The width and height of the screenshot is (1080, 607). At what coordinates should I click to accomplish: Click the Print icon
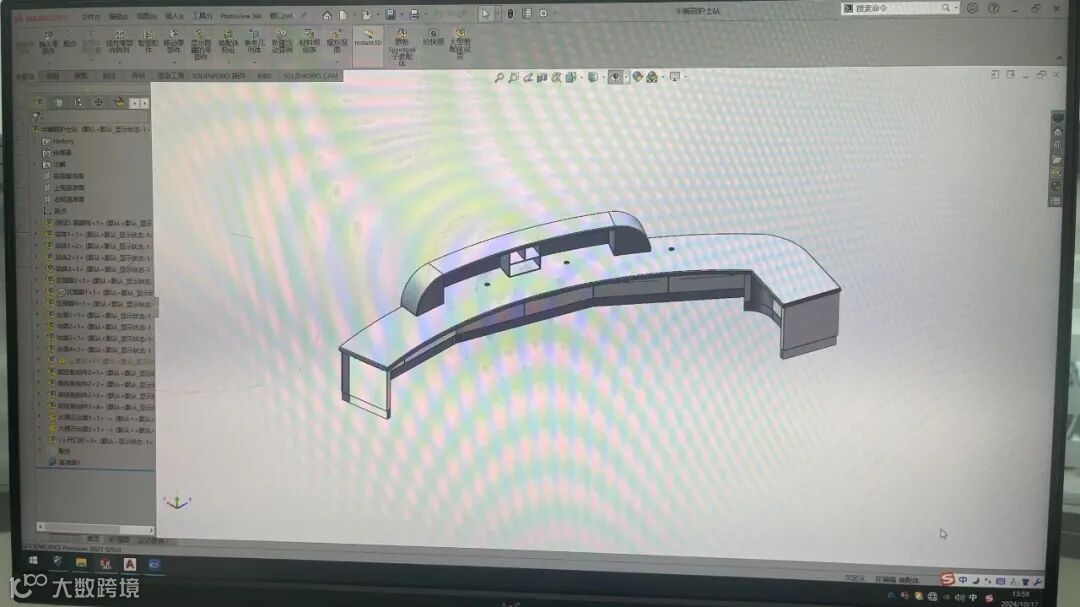click(414, 14)
